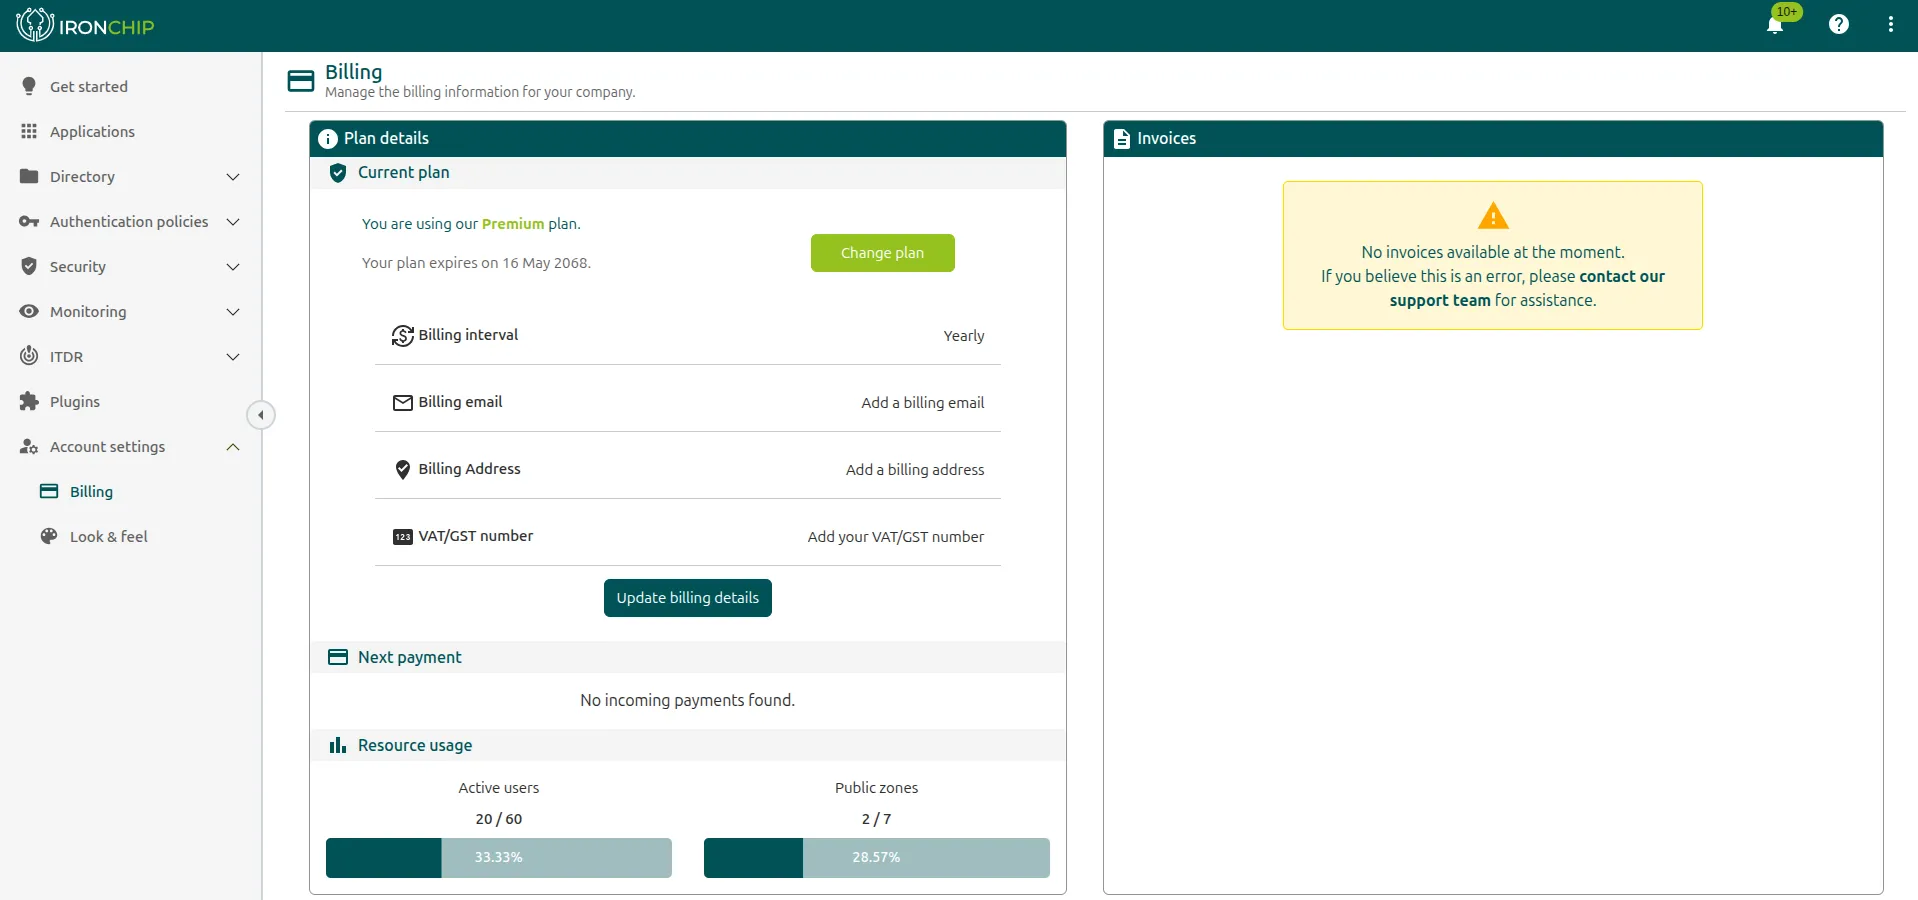Click the ITDR sidebar icon
Image resolution: width=1918 pixels, height=900 pixels.
coord(29,356)
